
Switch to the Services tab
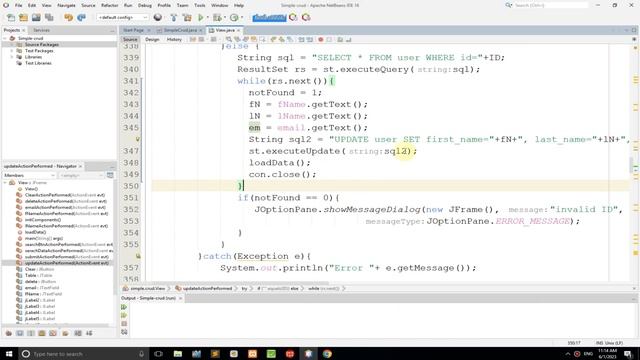tap(41, 30)
